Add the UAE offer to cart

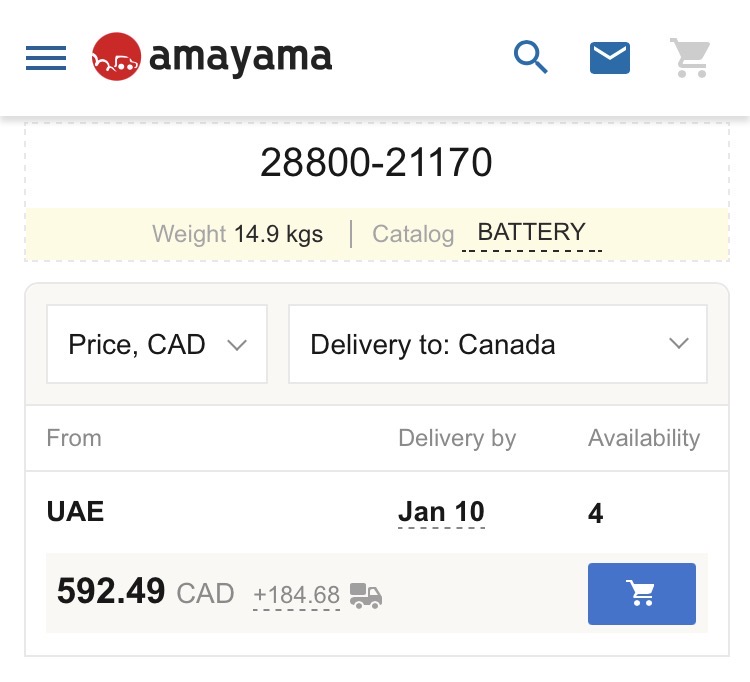click(x=641, y=594)
